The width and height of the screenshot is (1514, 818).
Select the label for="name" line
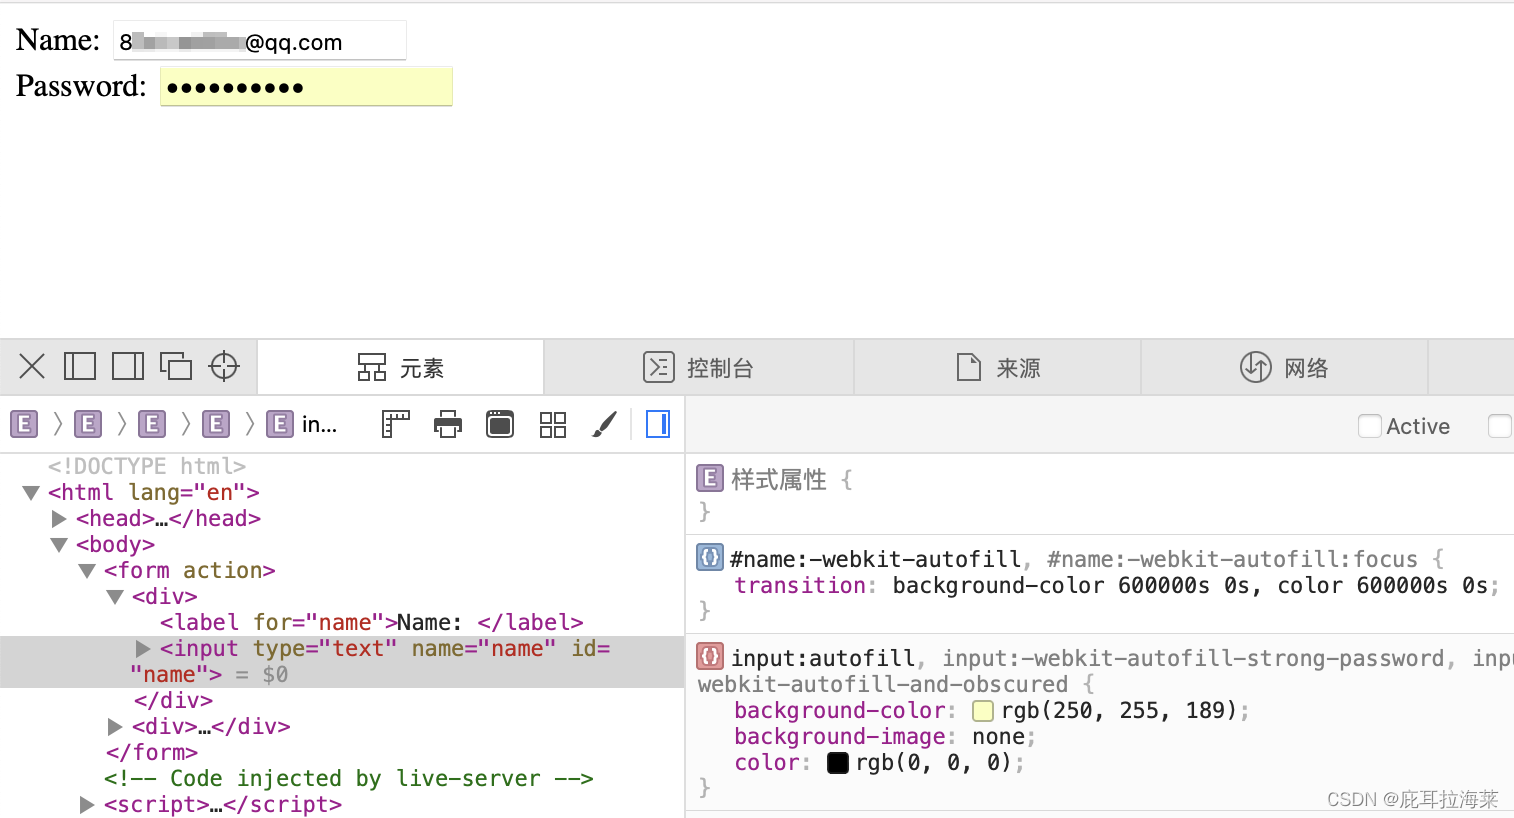(x=372, y=623)
